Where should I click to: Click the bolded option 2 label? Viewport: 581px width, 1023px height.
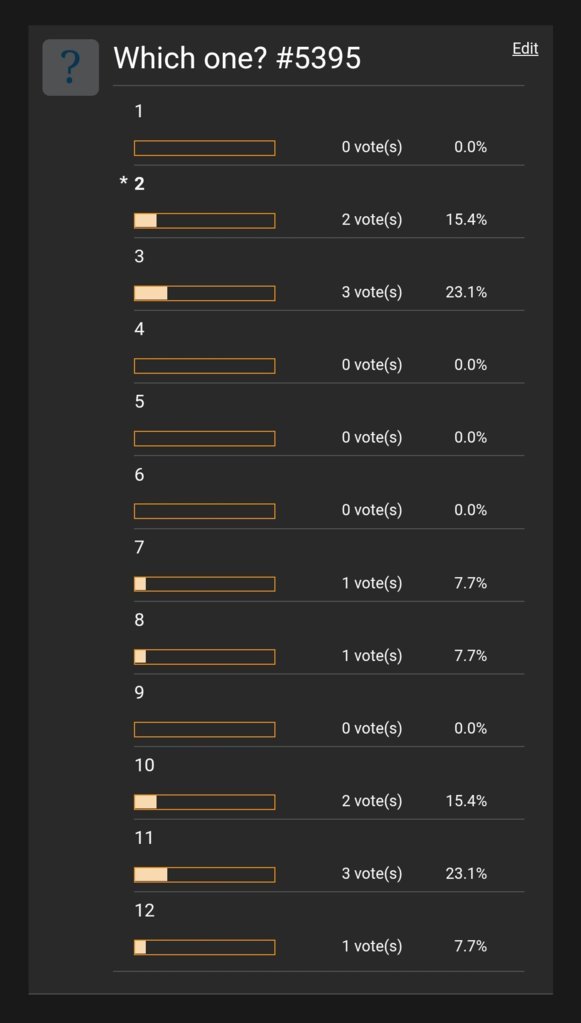pyautogui.click(x=140, y=184)
